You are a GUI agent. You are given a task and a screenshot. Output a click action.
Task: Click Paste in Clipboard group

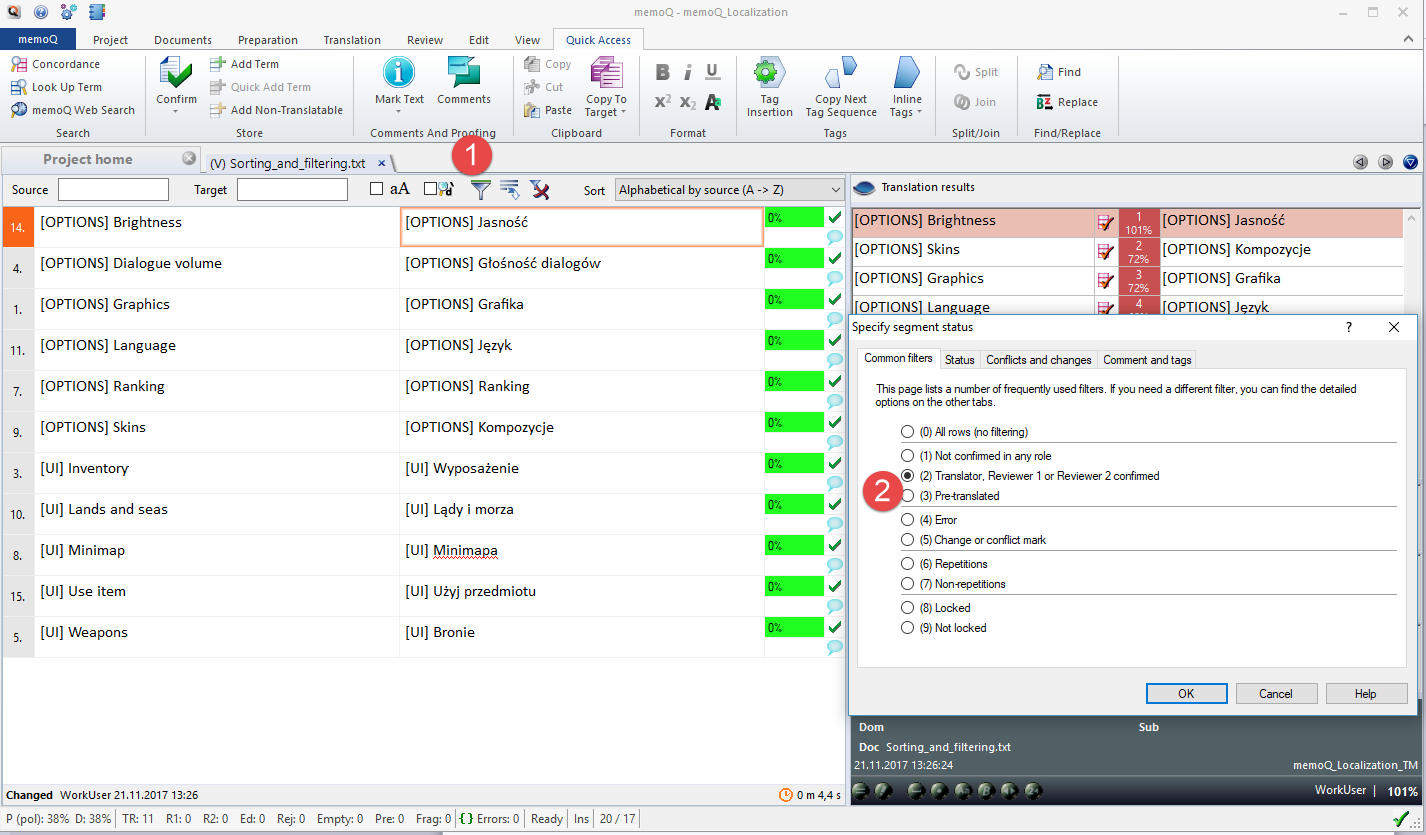pyautogui.click(x=548, y=110)
